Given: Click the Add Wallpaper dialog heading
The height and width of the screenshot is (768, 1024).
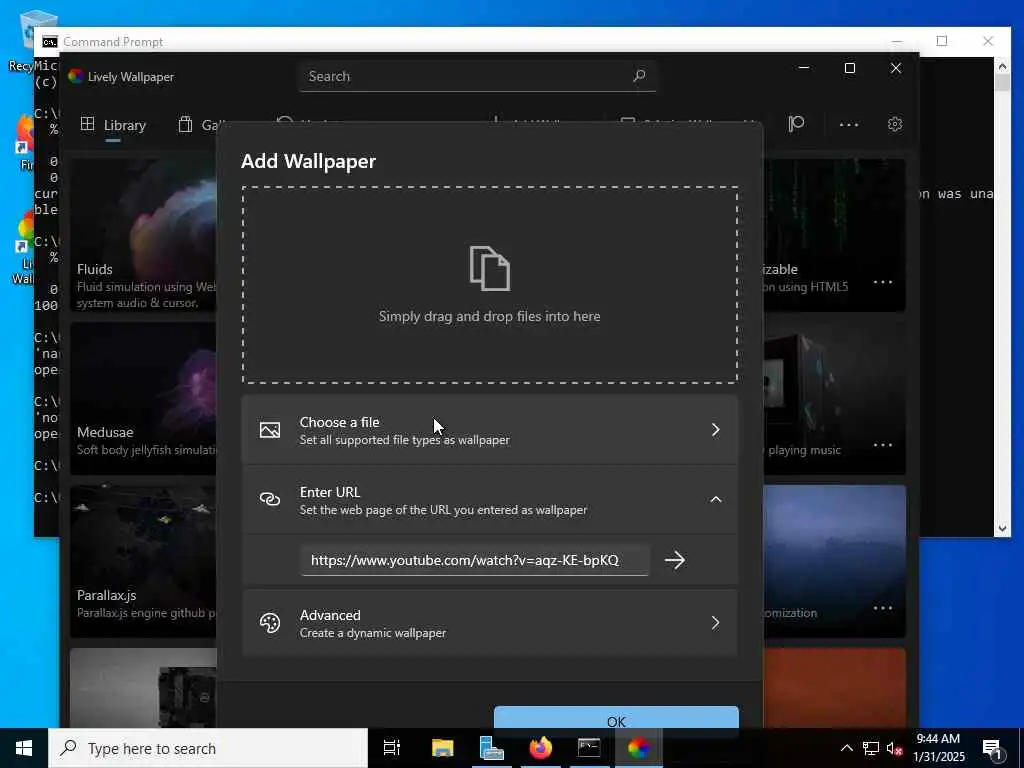Looking at the screenshot, I should point(308,161).
